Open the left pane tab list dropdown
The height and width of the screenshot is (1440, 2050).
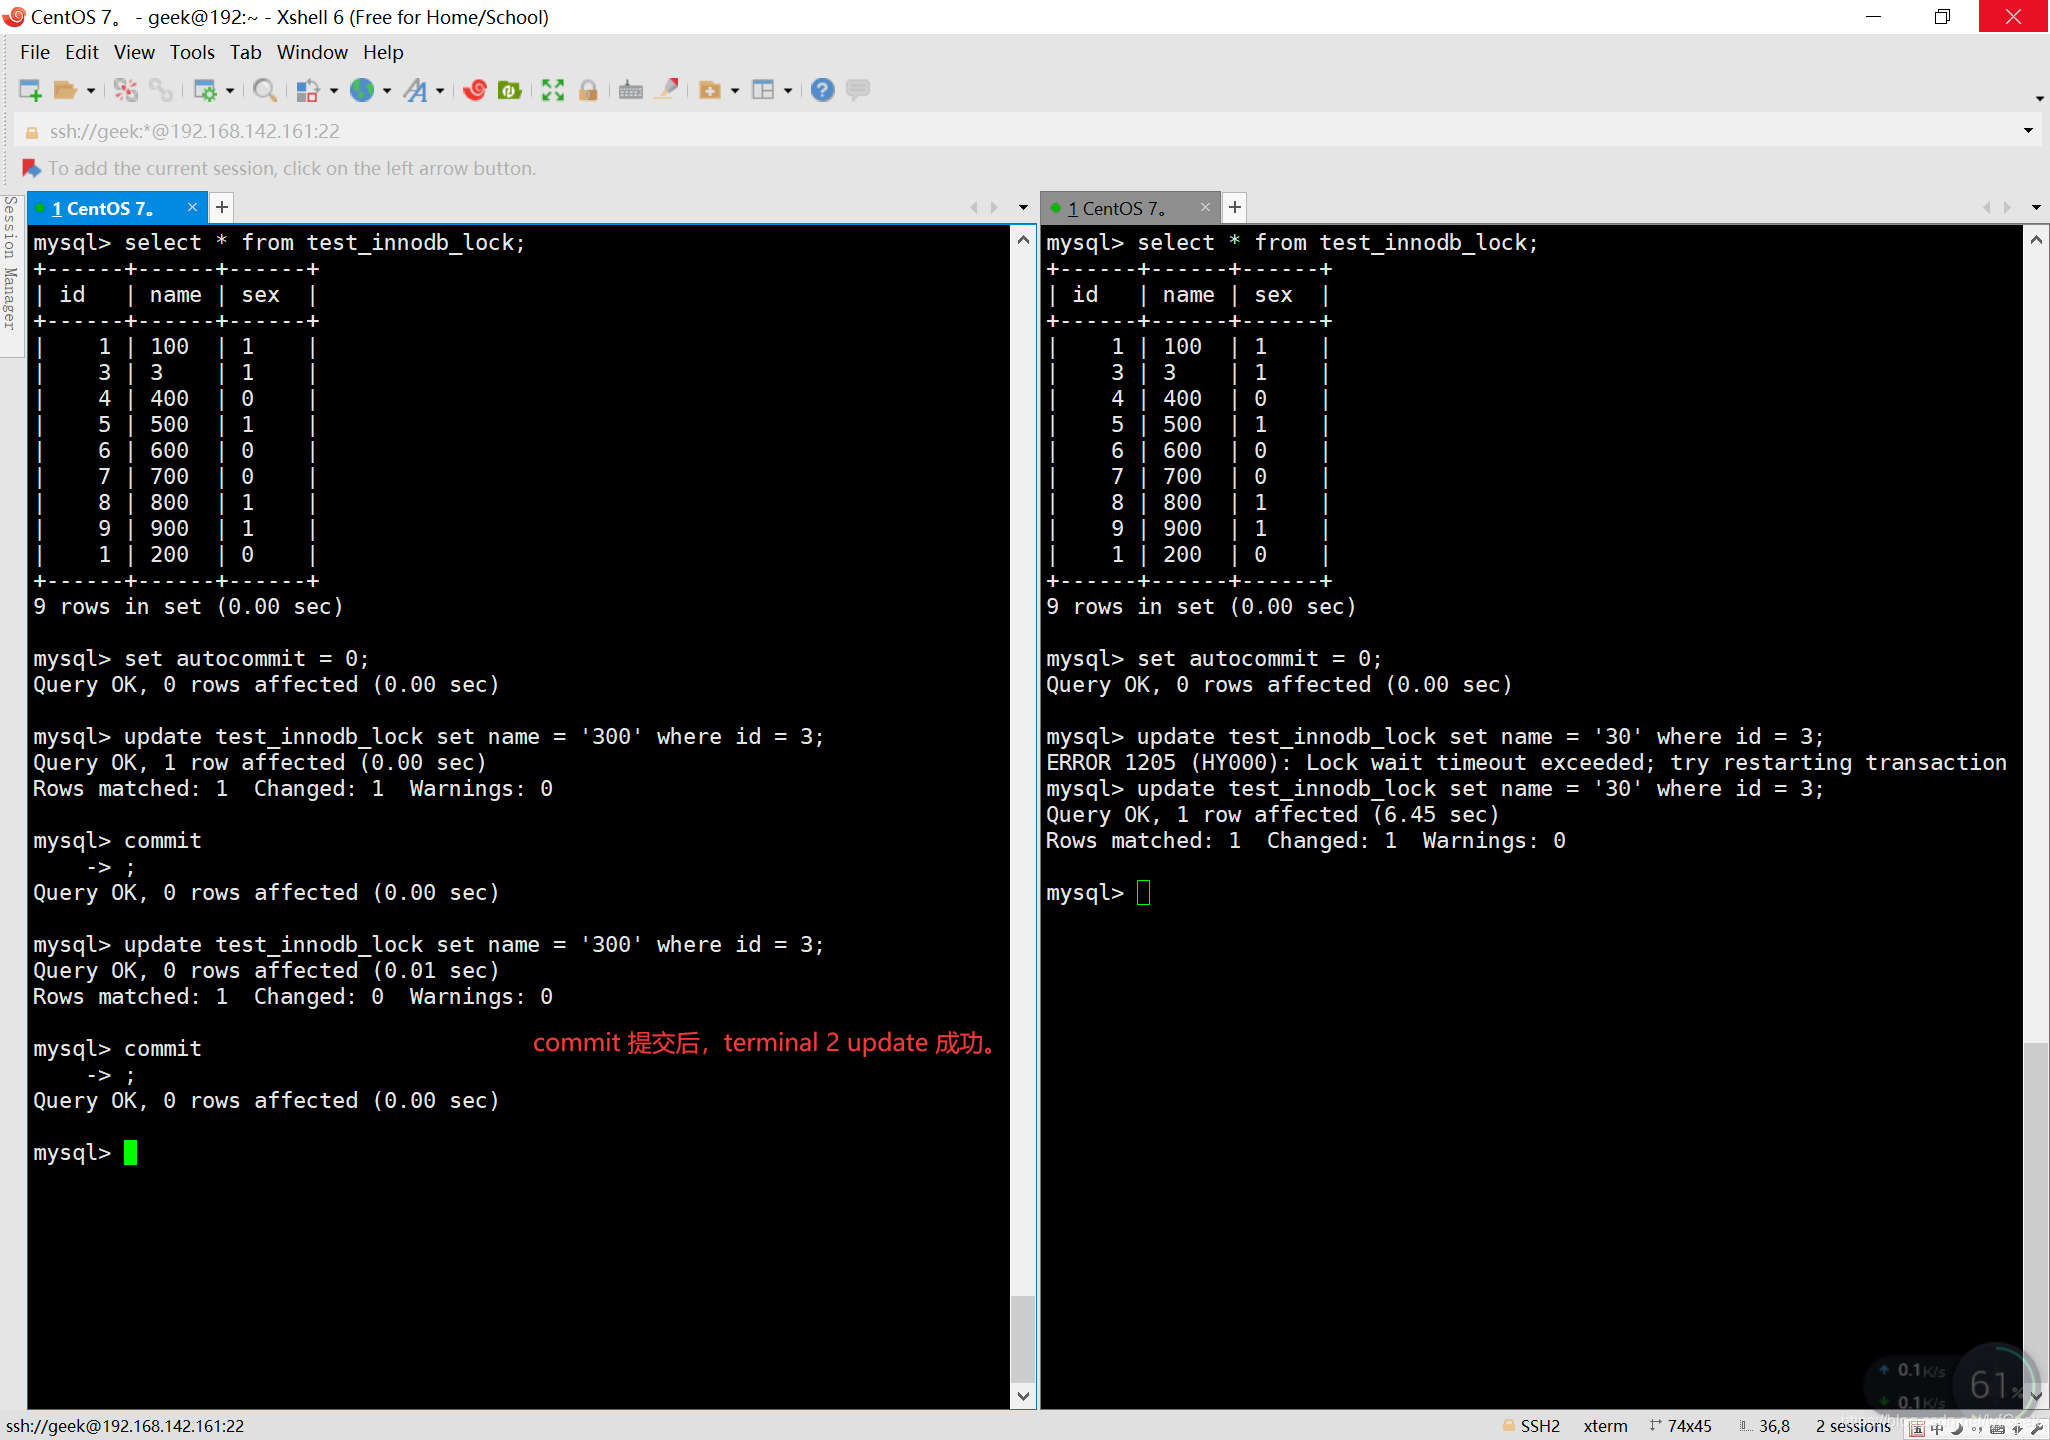point(1023,208)
